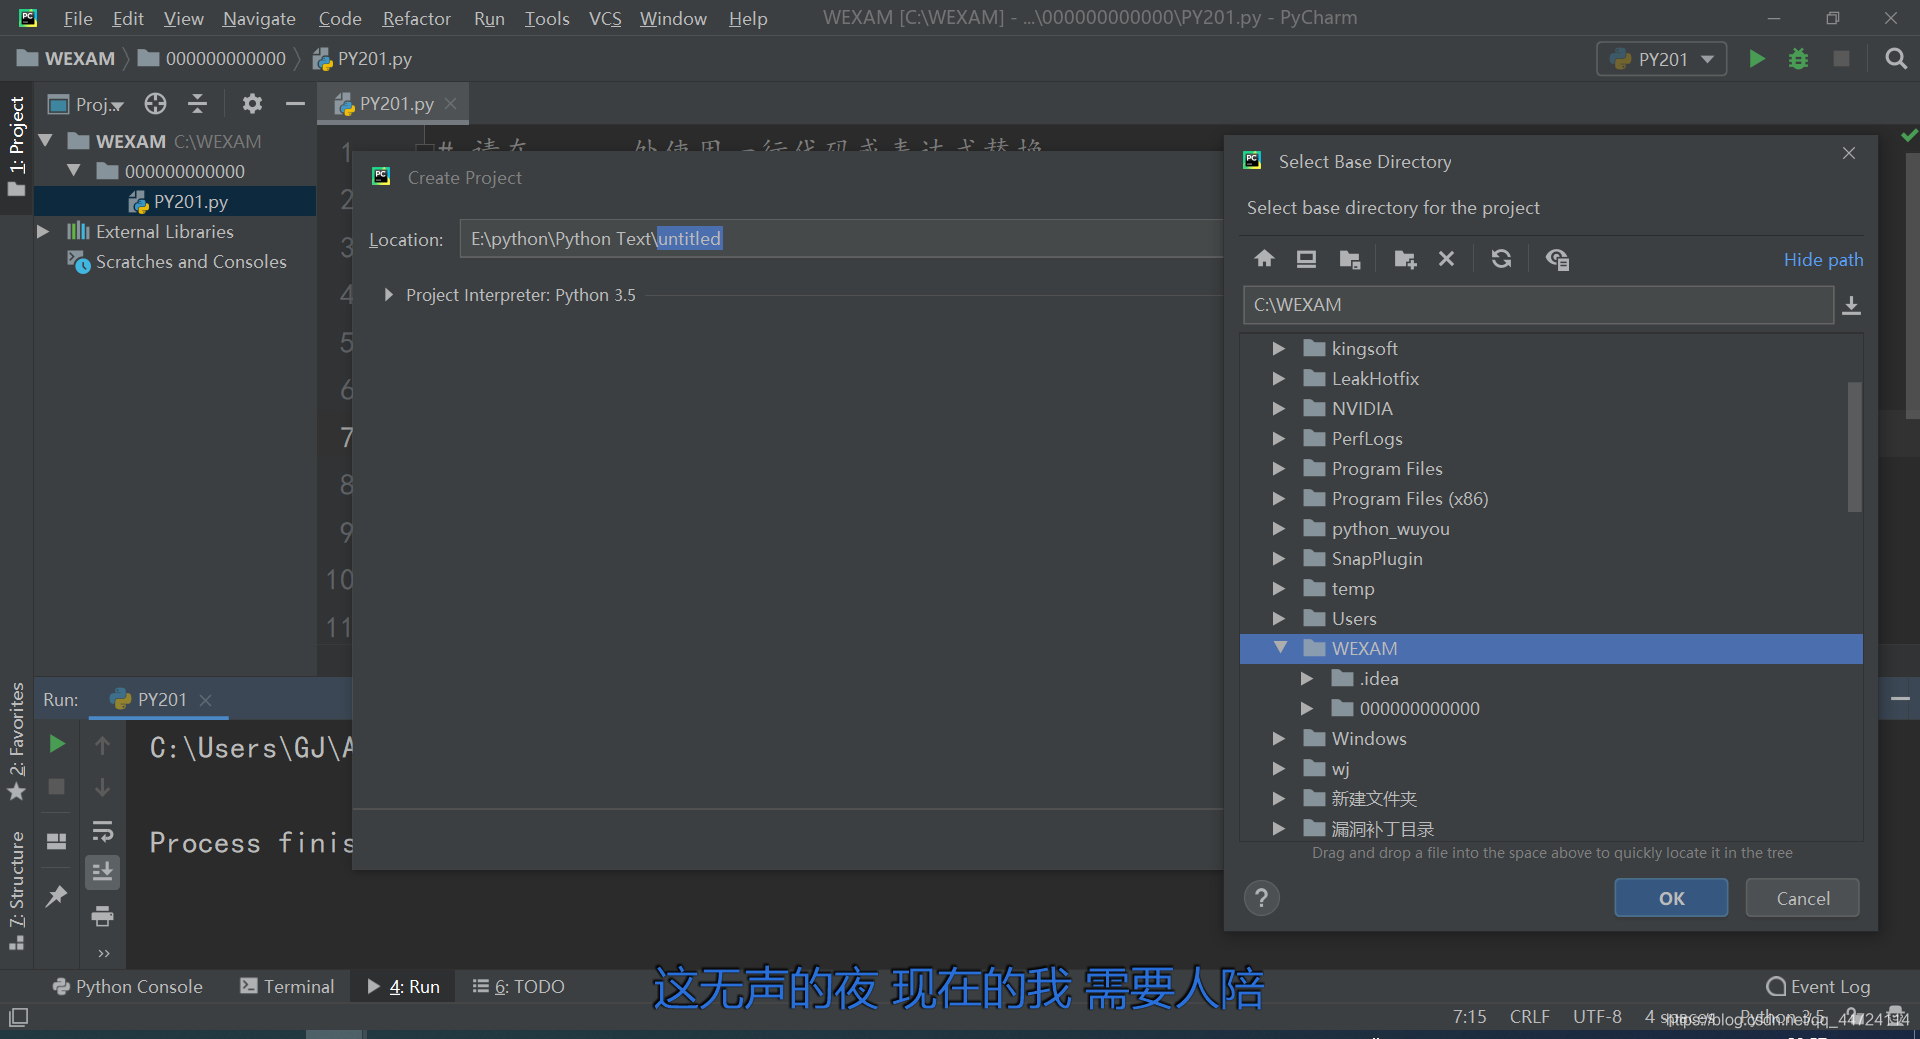Image resolution: width=1920 pixels, height=1039 pixels.
Task: Cancel the Select Base Directory dialog
Action: coord(1802,898)
